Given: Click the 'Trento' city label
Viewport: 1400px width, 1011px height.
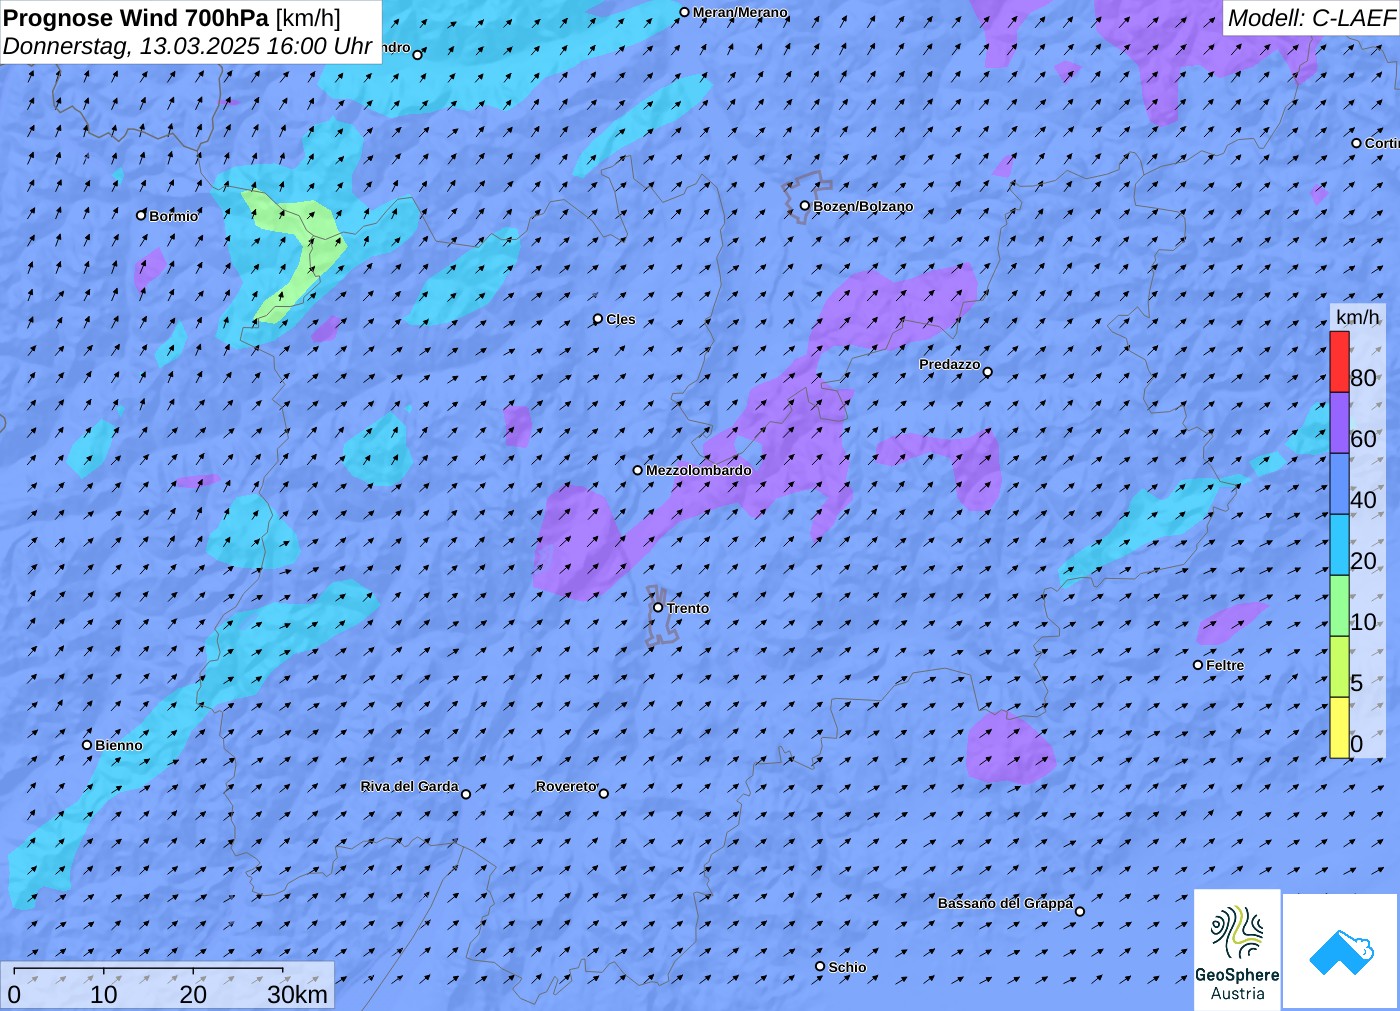Looking at the screenshot, I should (x=688, y=608).
